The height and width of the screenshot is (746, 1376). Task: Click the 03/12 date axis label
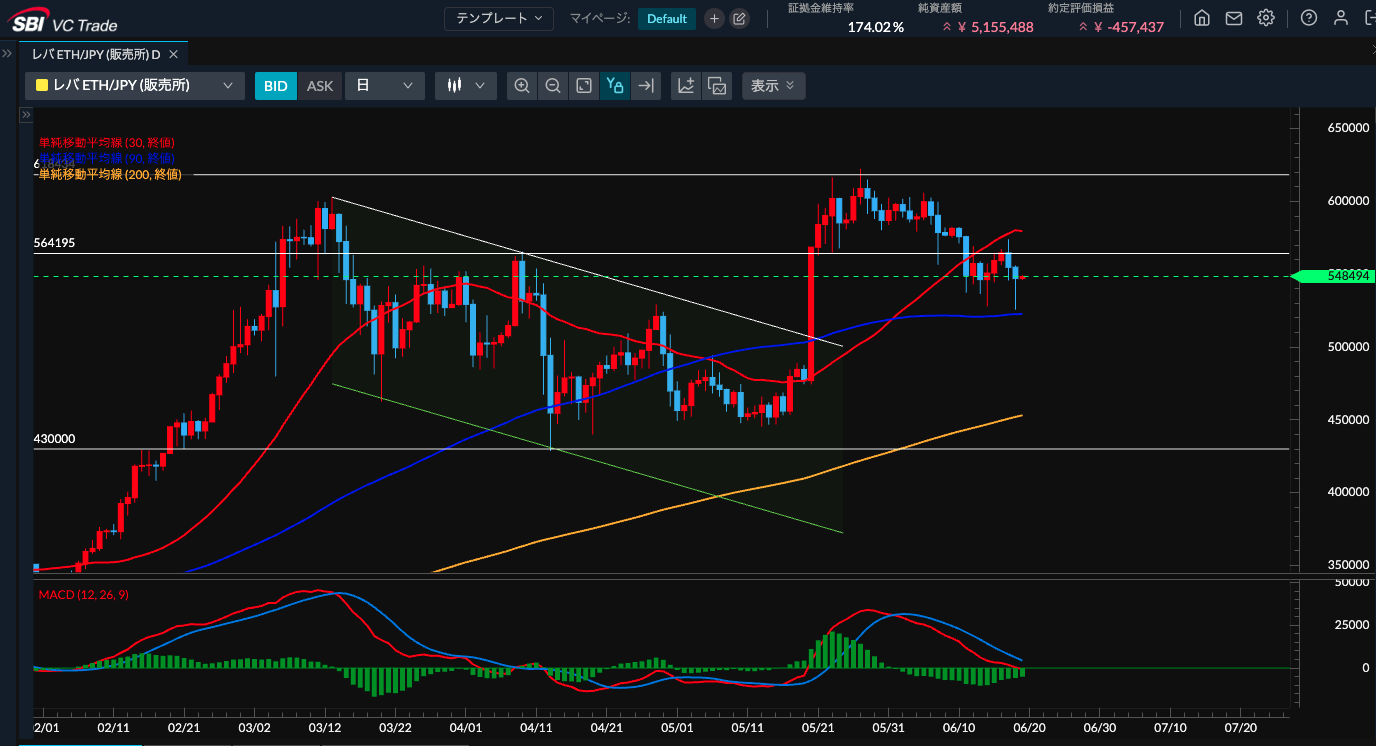tap(325, 728)
